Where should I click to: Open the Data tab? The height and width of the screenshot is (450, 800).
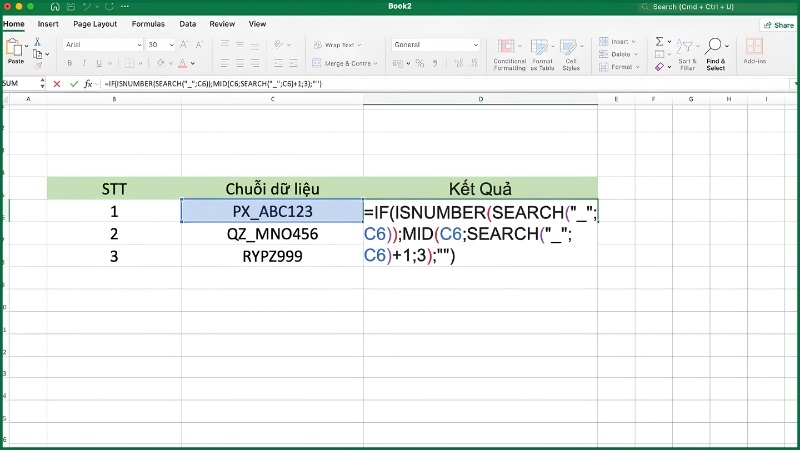(187, 24)
